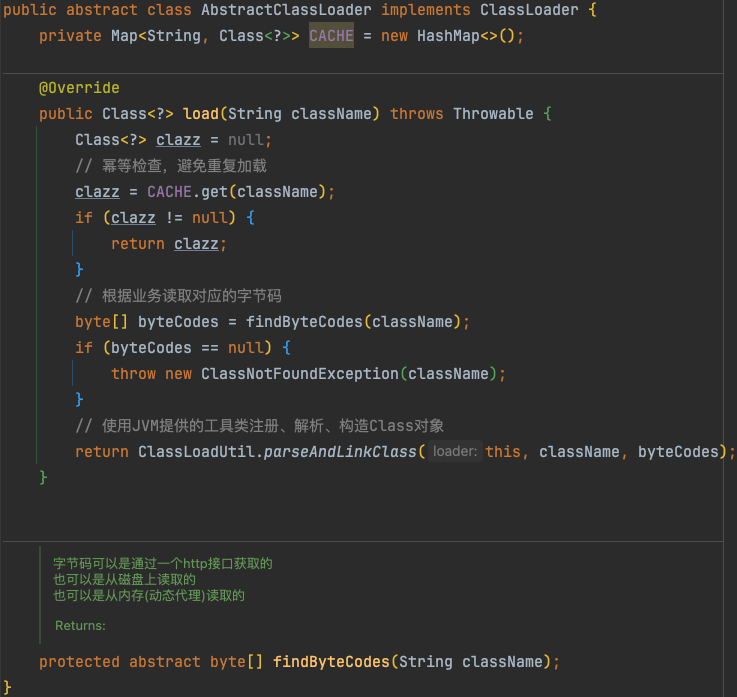Click the throws keyword in load signature

416,114
